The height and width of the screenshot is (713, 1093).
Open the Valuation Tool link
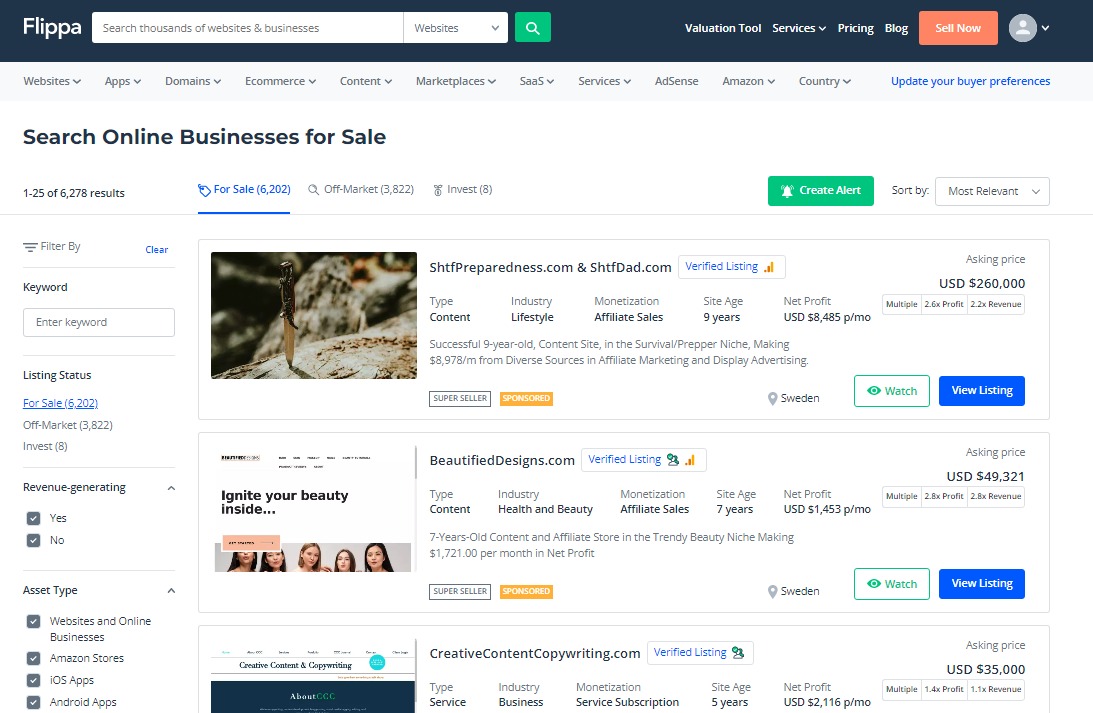tap(723, 28)
